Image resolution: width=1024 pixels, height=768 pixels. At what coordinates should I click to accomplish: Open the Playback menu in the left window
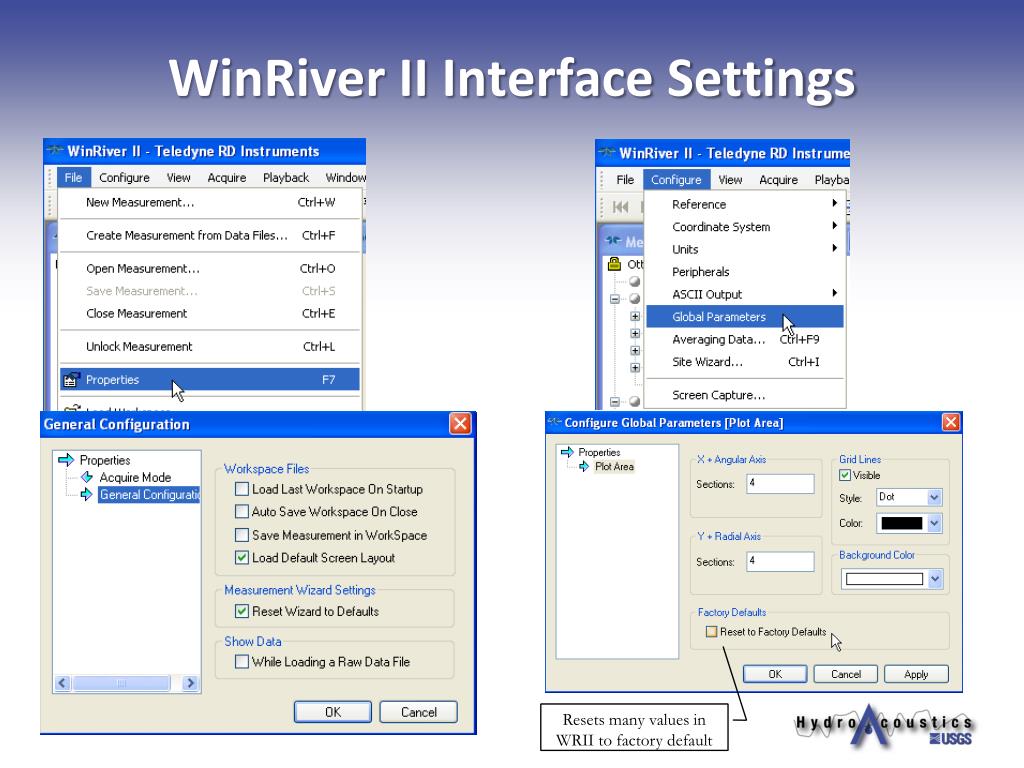(286, 178)
